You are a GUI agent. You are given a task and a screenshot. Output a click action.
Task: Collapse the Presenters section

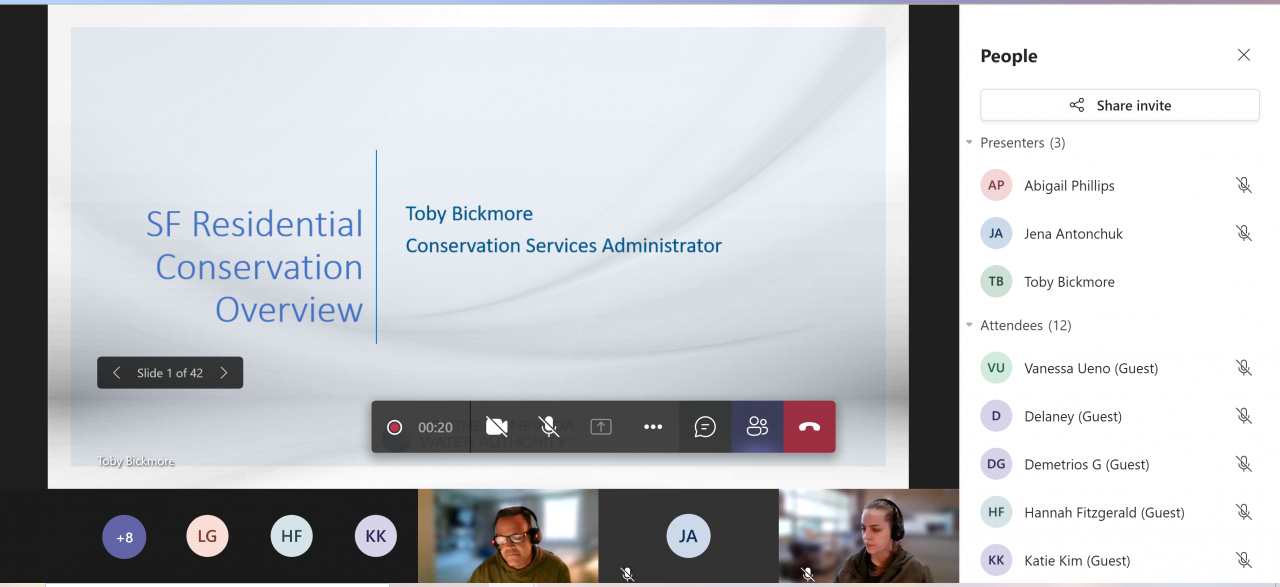point(969,143)
